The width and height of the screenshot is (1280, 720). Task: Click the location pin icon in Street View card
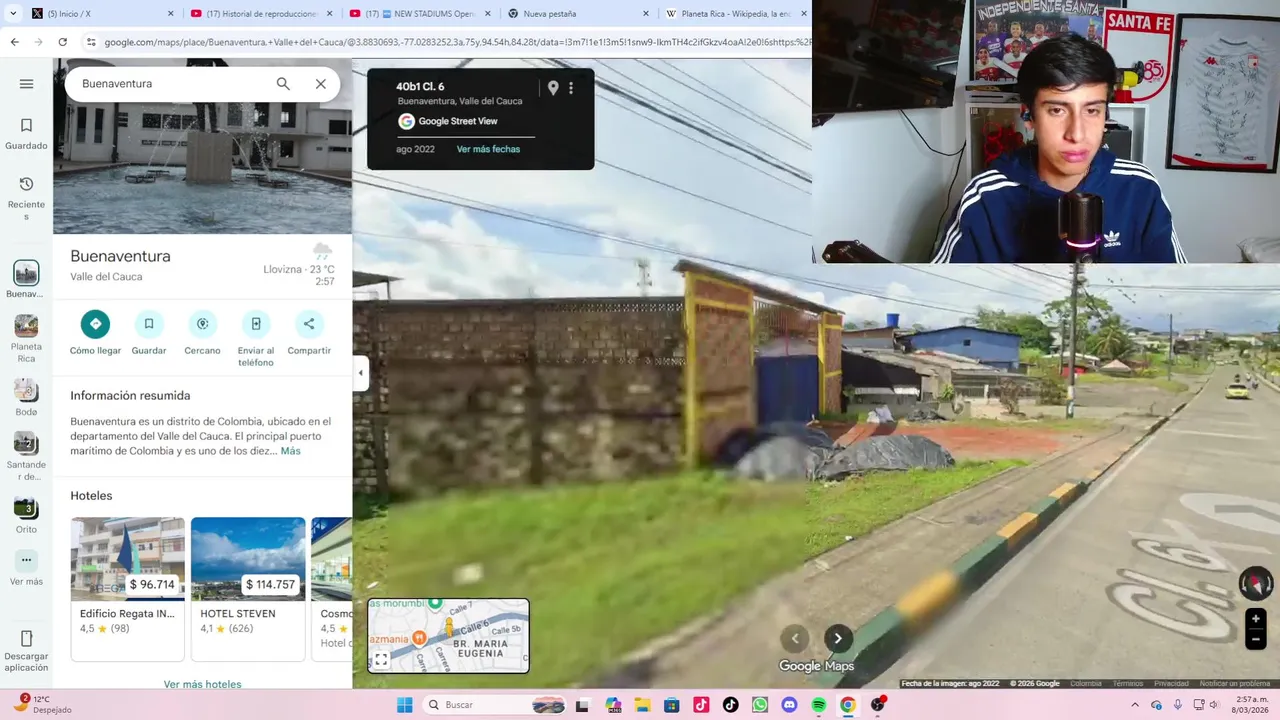click(x=553, y=88)
